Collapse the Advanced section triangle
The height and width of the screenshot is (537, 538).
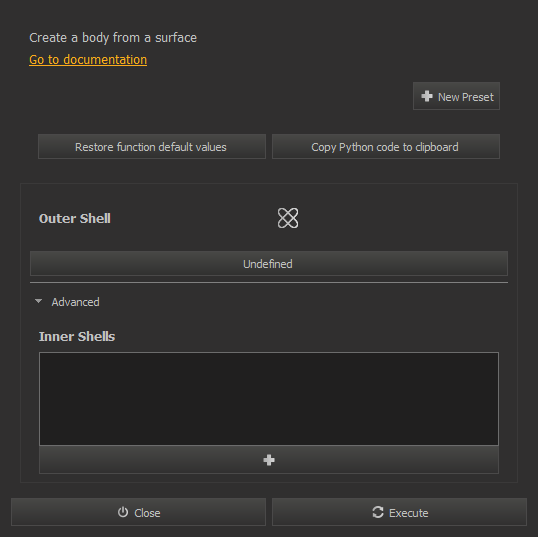pyautogui.click(x=38, y=301)
